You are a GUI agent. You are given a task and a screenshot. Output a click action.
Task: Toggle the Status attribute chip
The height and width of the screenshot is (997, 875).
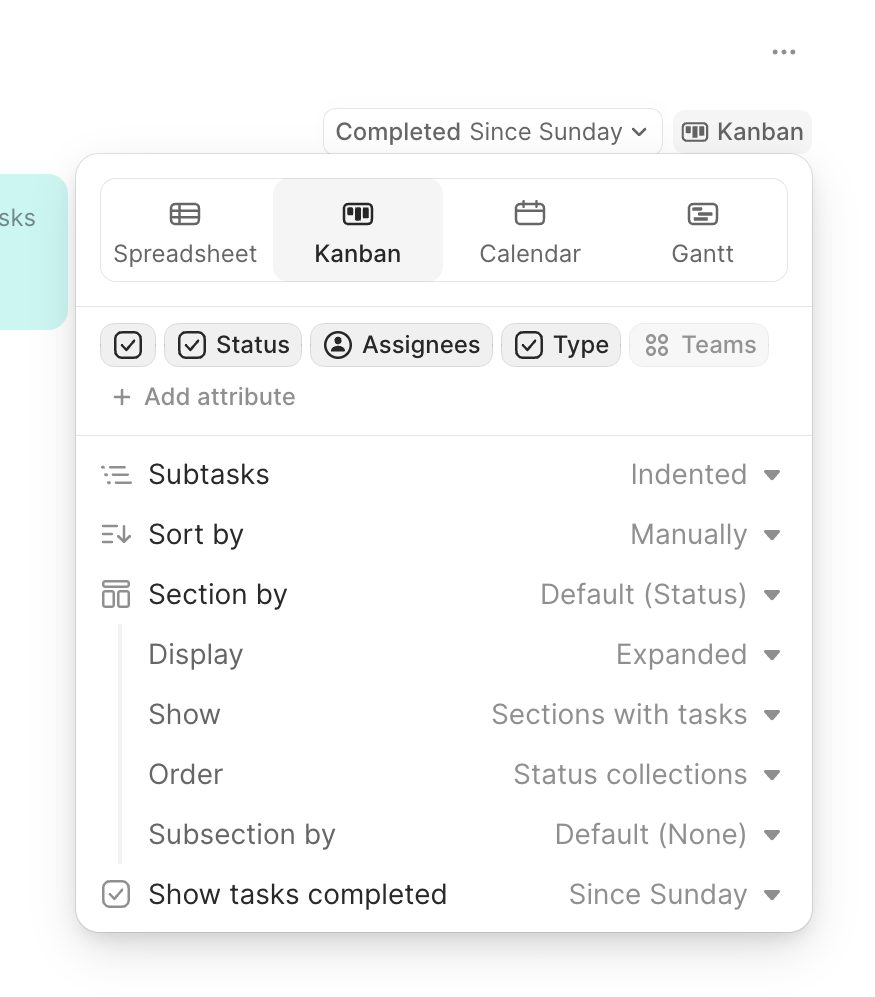point(232,344)
